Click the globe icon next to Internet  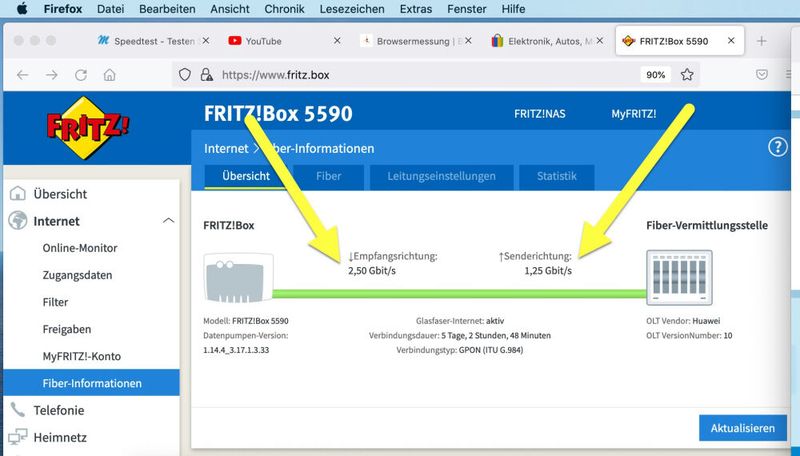[18, 221]
